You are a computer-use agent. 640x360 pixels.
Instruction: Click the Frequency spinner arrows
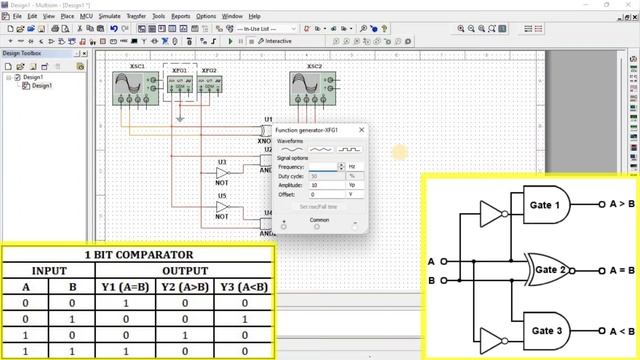point(341,167)
